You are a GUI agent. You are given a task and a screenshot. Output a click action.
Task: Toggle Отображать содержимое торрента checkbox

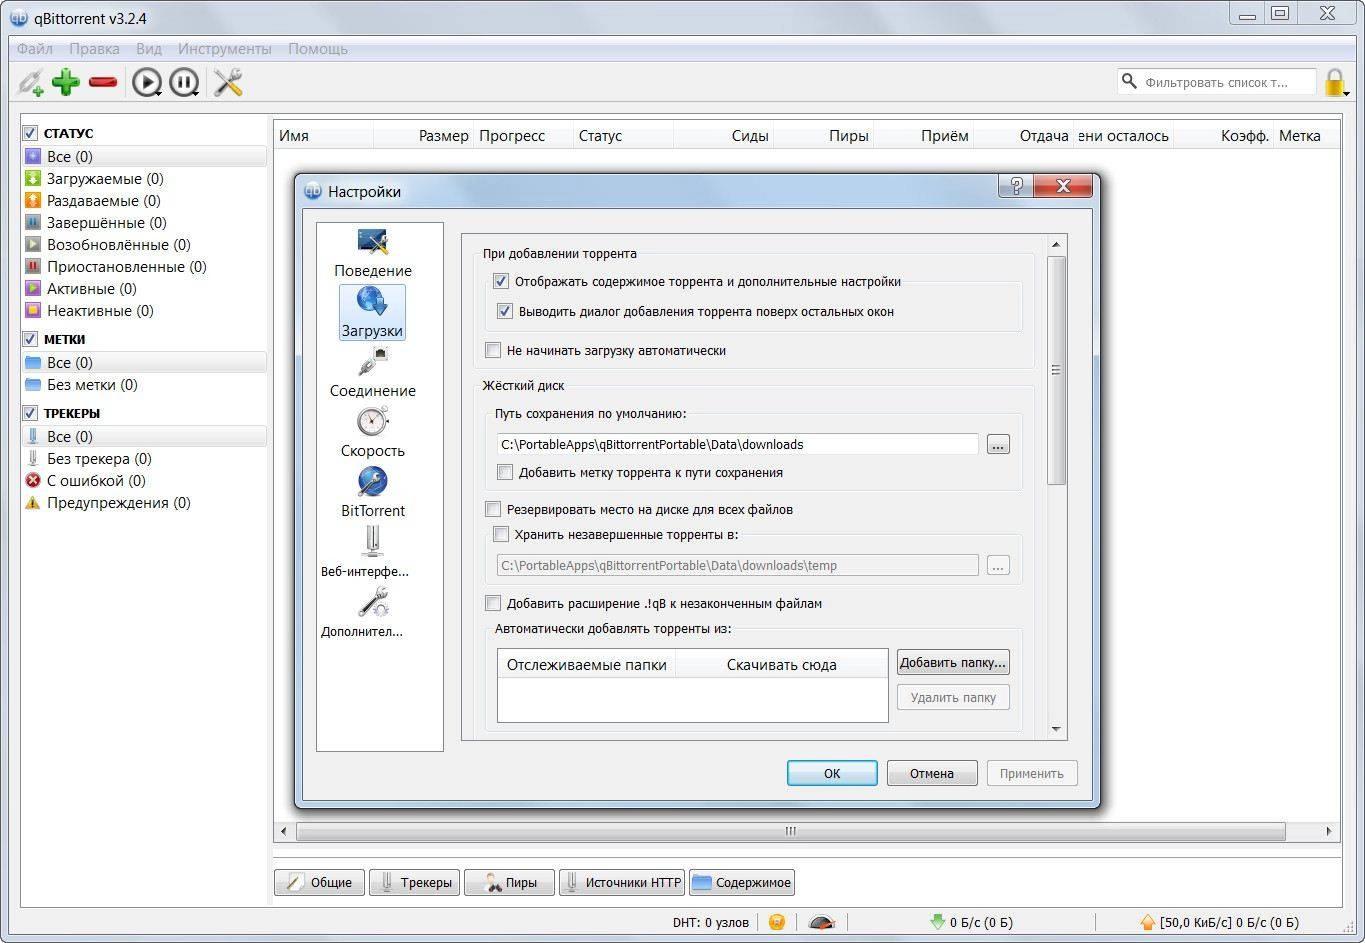click(x=501, y=282)
